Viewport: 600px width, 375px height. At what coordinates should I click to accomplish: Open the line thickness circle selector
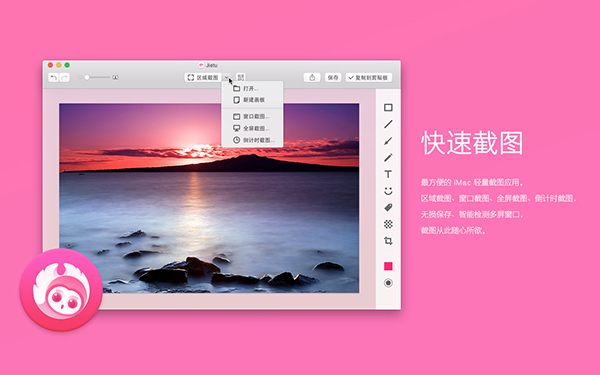tap(388, 283)
